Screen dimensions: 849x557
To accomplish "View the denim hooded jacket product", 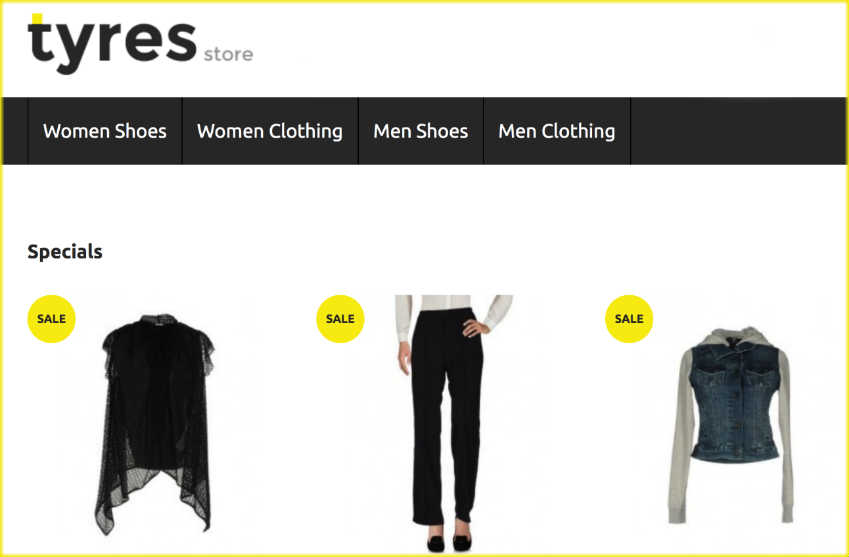I will tap(730, 425).
